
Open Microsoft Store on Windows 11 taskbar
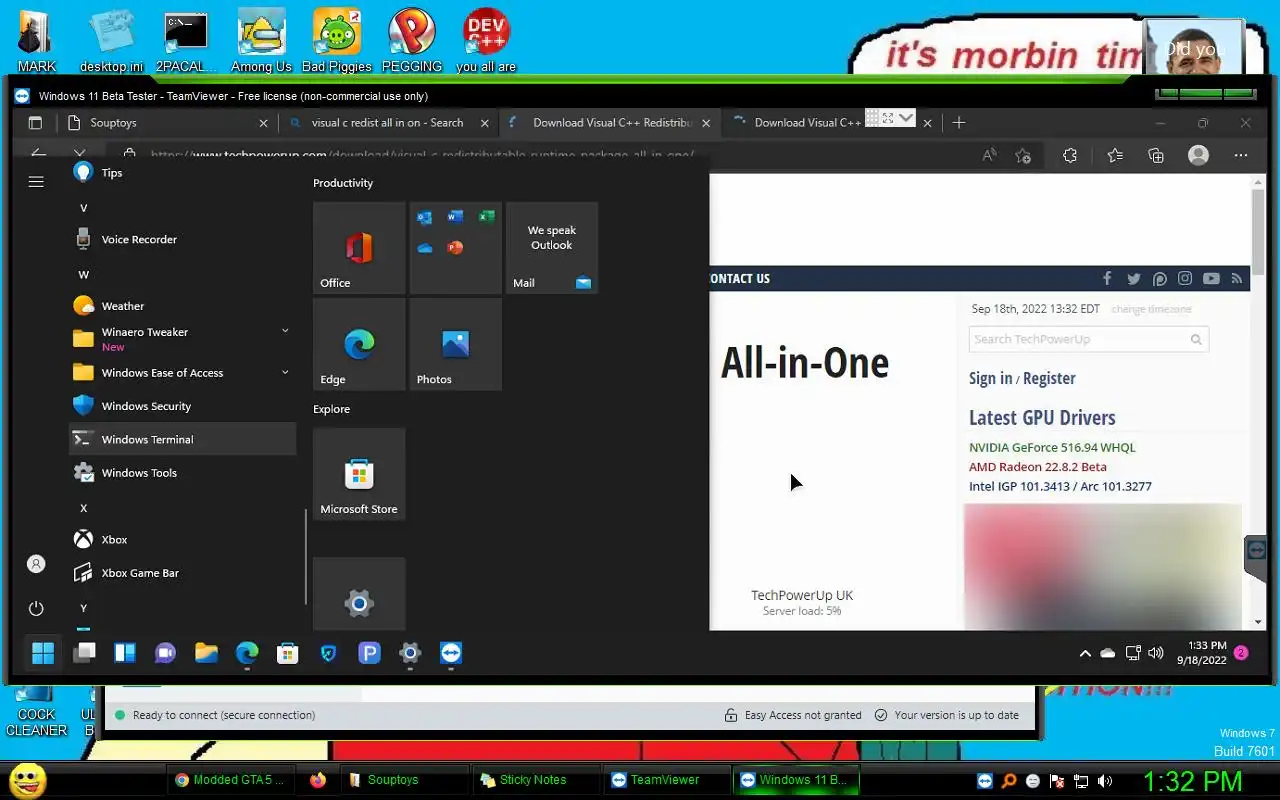click(x=288, y=653)
